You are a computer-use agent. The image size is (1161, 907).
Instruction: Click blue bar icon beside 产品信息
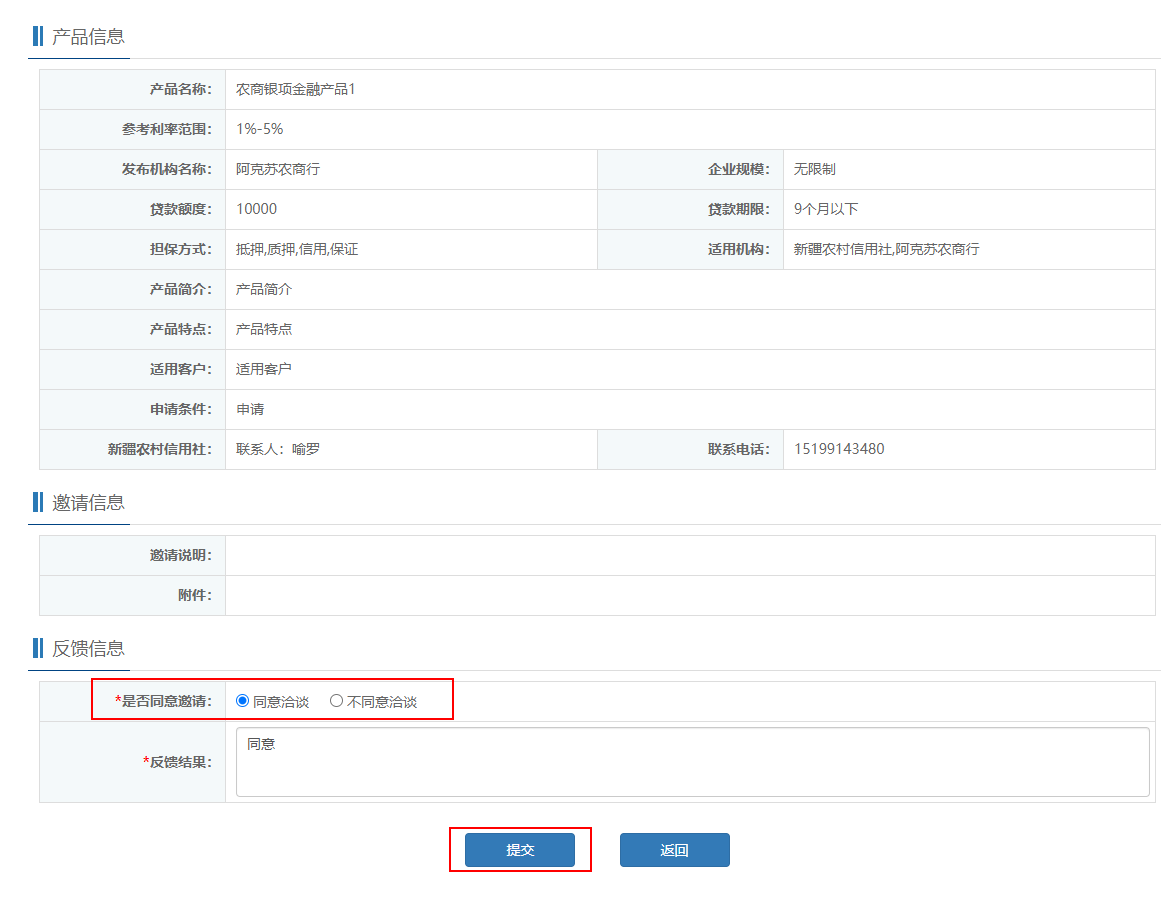tap(38, 36)
